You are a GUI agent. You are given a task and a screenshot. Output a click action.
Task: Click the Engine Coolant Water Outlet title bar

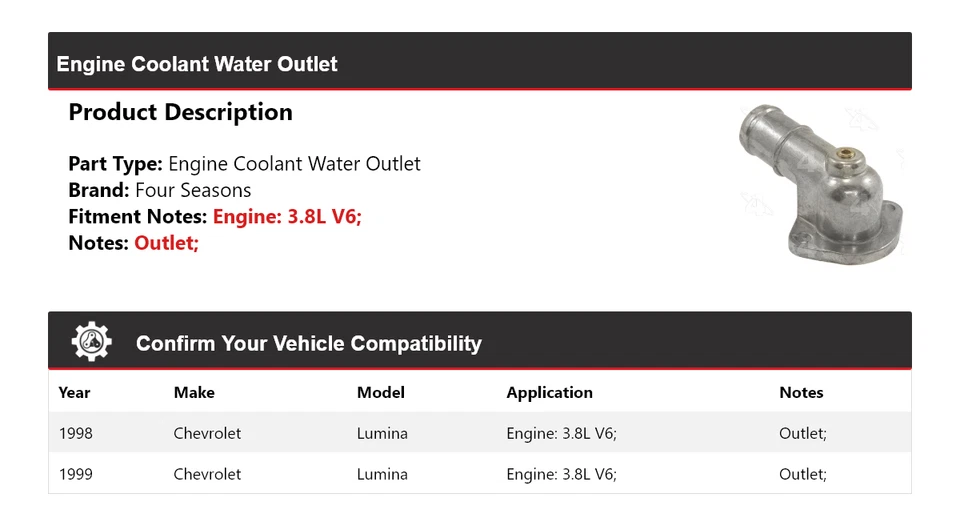197,64
